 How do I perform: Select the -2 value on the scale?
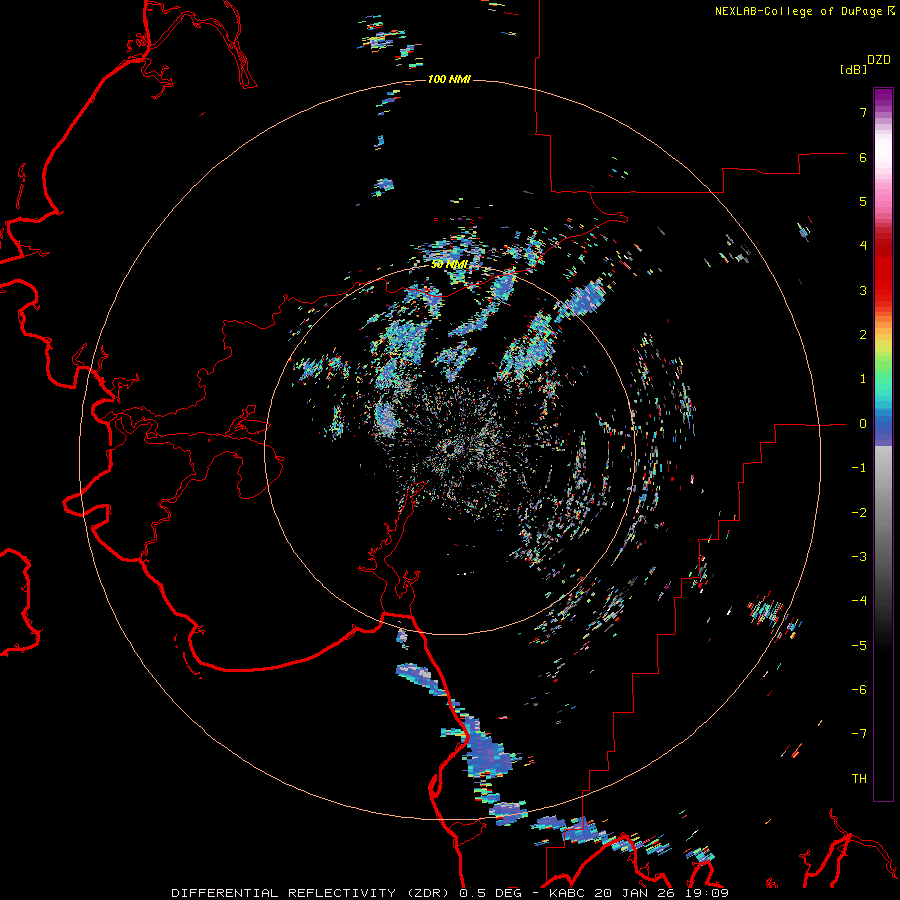pyautogui.click(x=859, y=513)
